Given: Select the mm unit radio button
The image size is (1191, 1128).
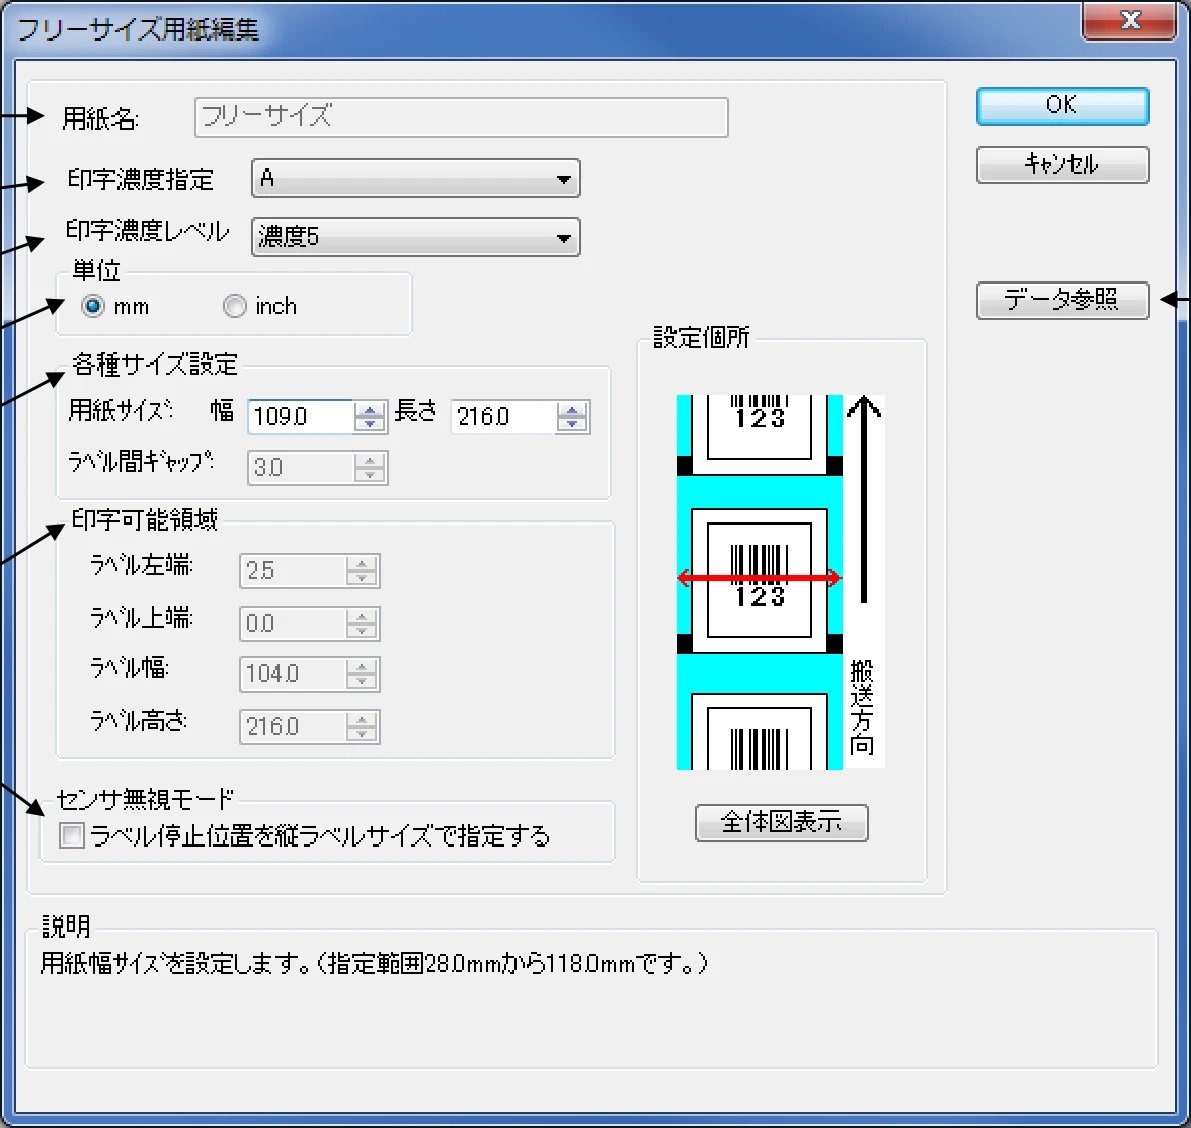Looking at the screenshot, I should [x=93, y=306].
